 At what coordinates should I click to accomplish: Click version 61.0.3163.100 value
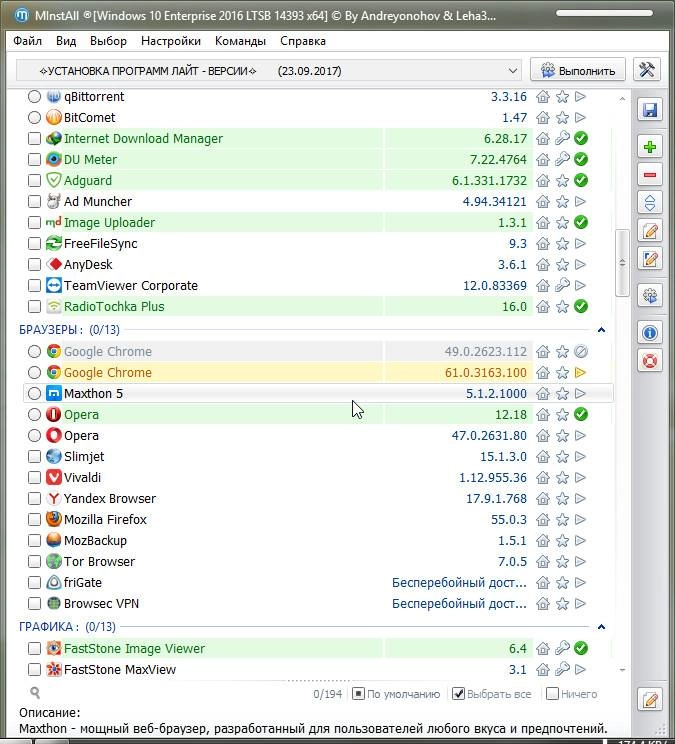click(x=486, y=373)
